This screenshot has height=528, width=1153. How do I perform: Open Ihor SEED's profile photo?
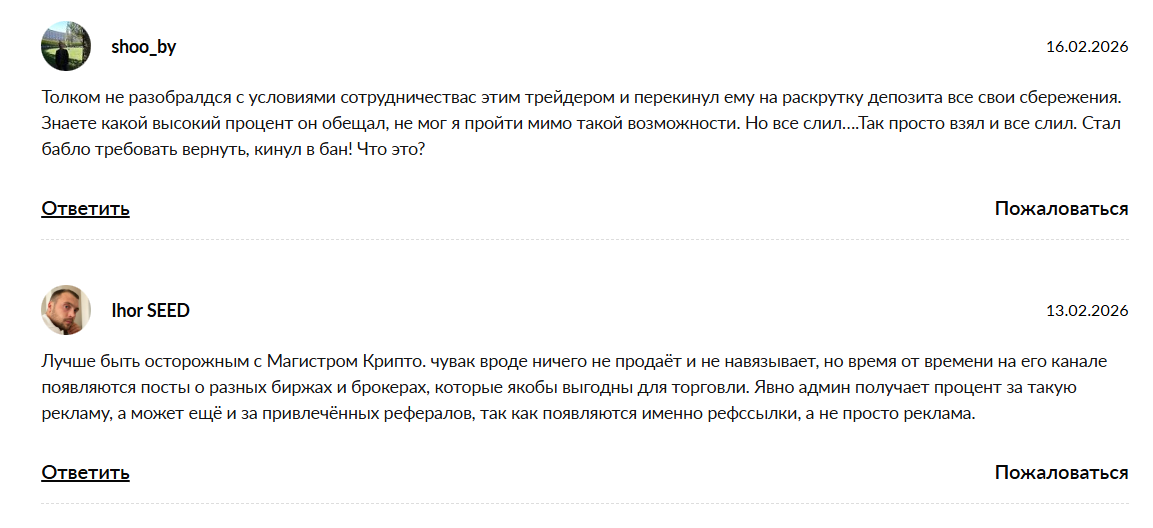click(66, 310)
